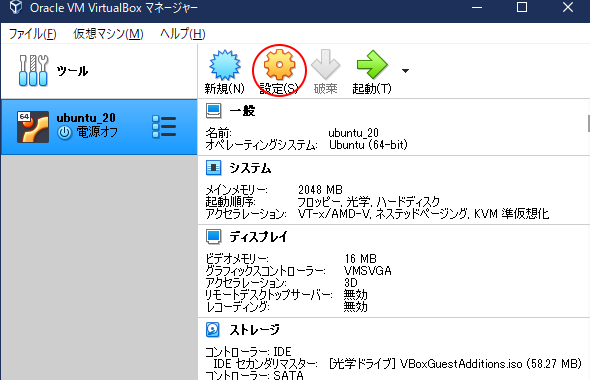590x380 pixels.
Task: Click the VBoxGuestAdditions.iso optical drive entry
Action: [x=455, y=364]
